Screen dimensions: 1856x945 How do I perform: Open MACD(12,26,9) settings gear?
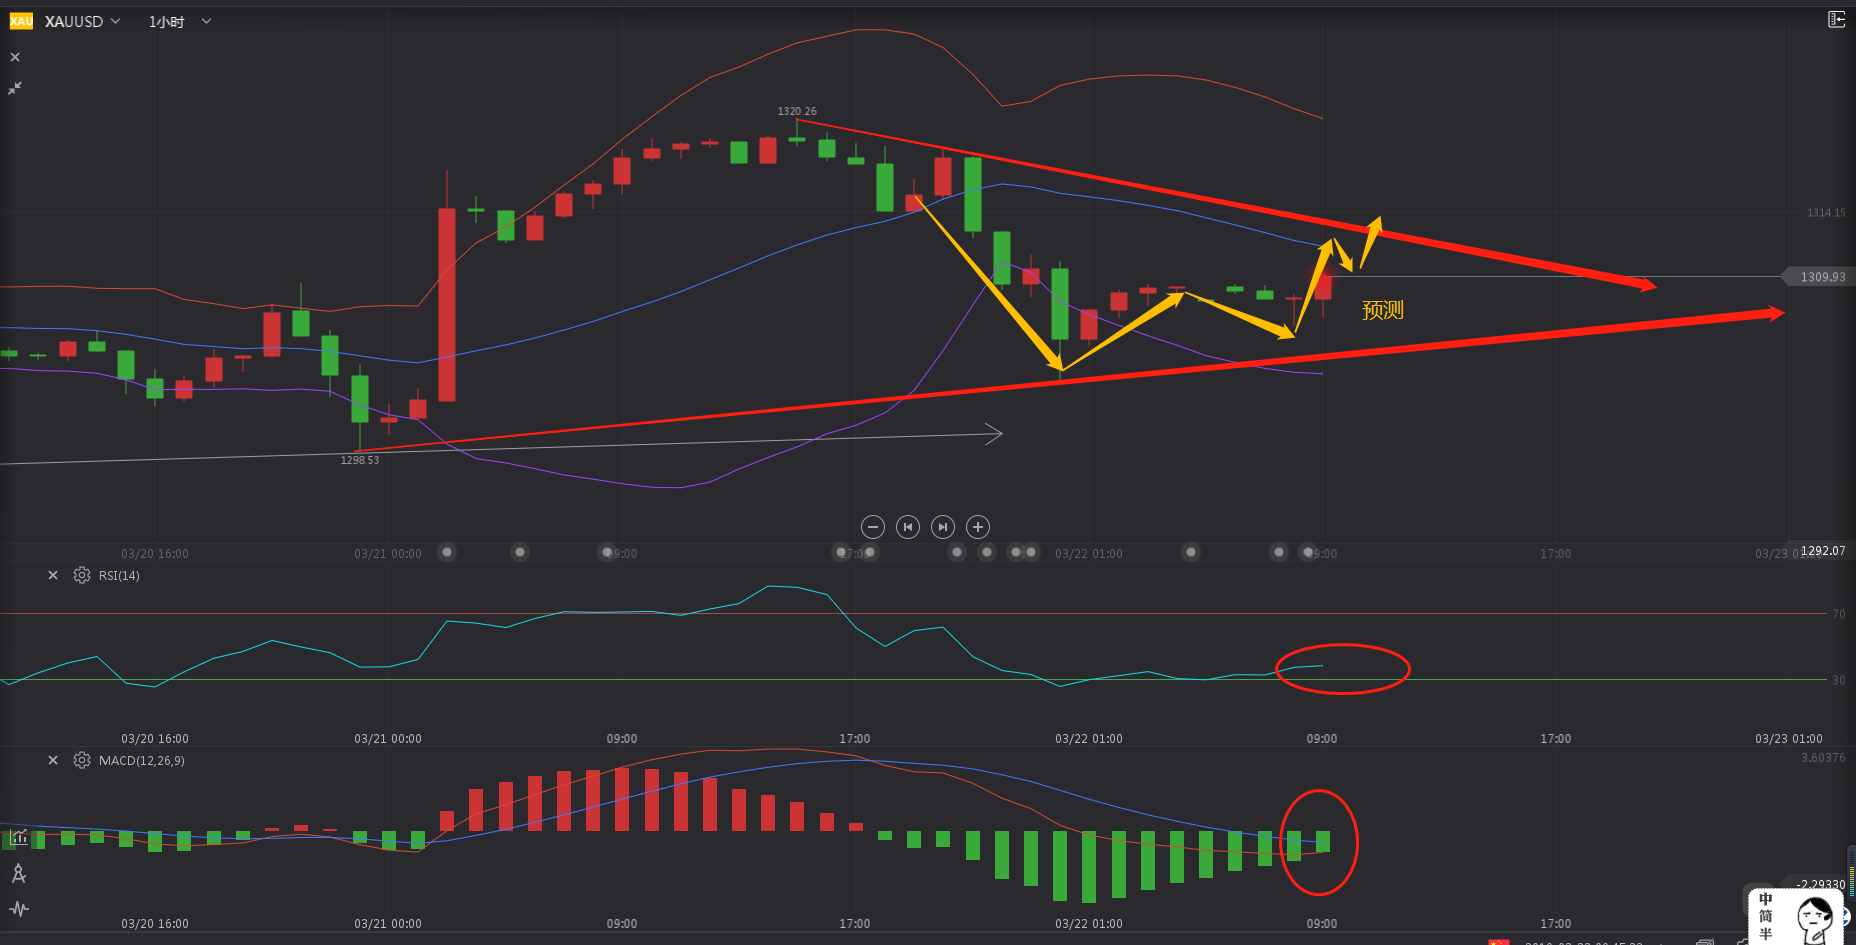pyautogui.click(x=82, y=760)
